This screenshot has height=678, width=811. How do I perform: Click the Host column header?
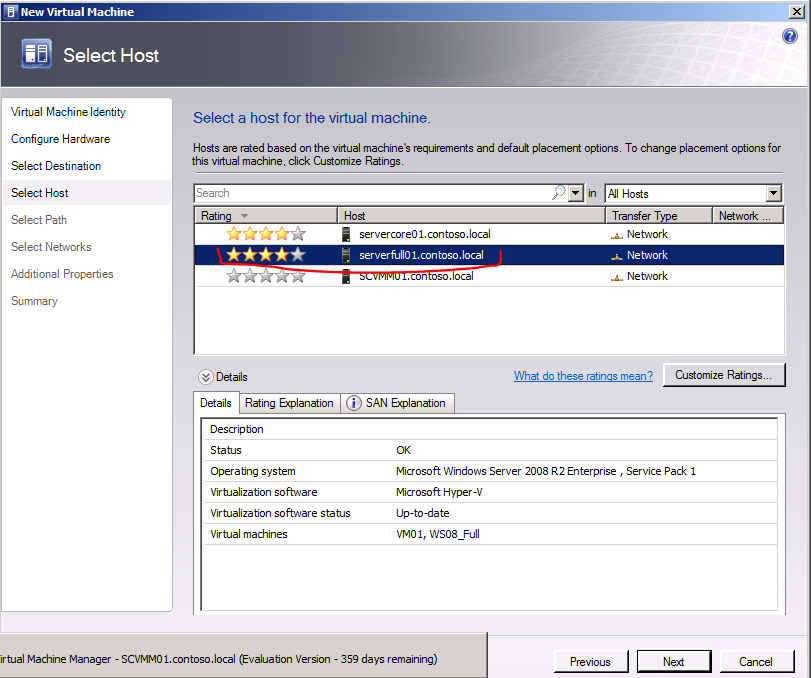[x=471, y=216]
